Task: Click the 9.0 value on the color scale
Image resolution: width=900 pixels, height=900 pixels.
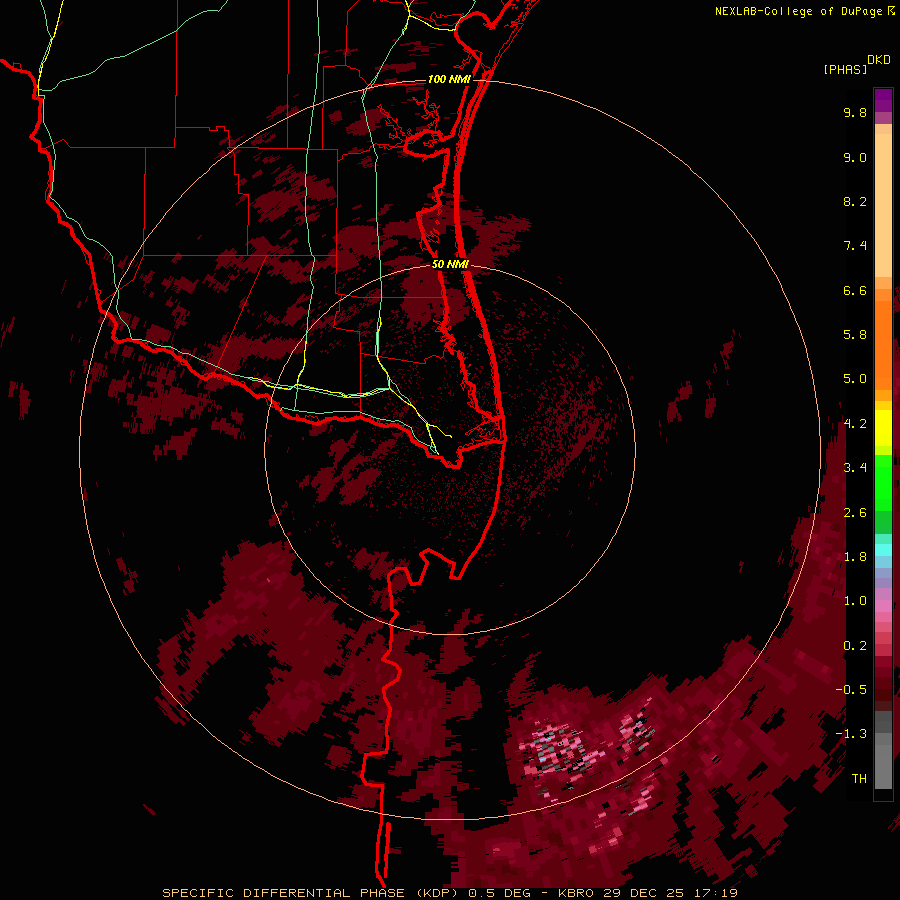Action: (855, 157)
